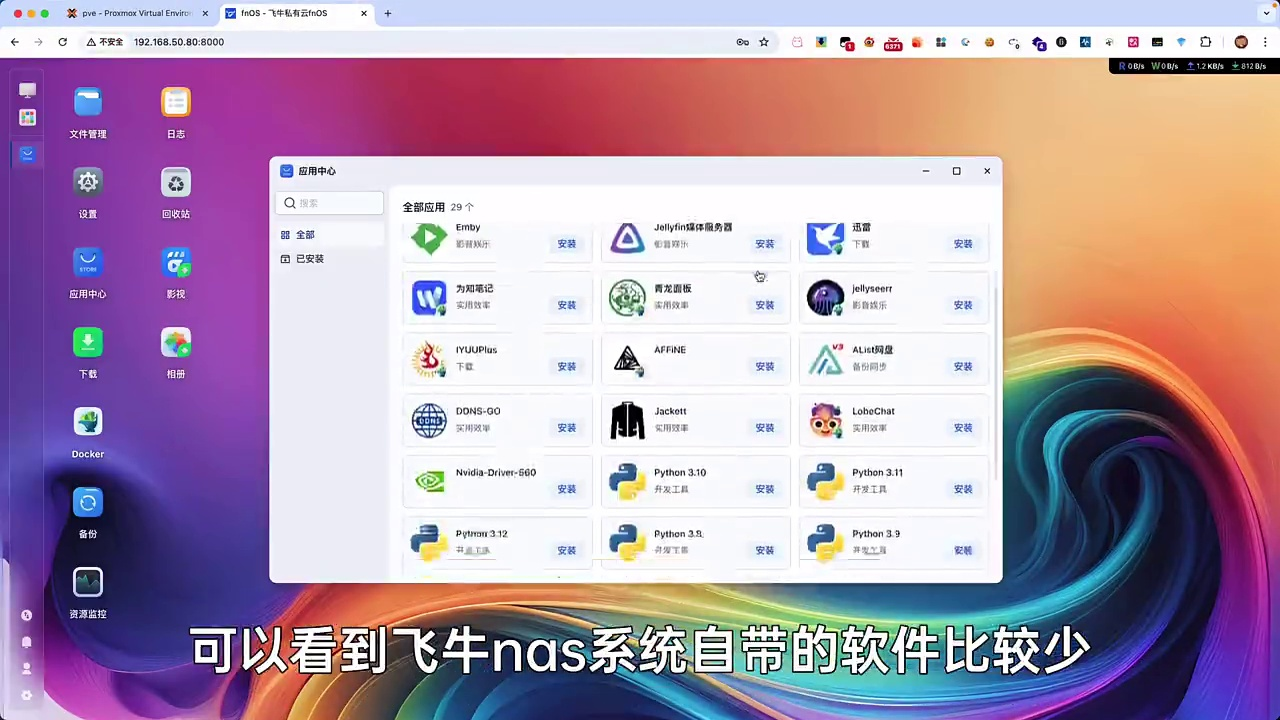Launch the Docker desktop icon
The height and width of the screenshot is (720, 1280).
coord(88,422)
